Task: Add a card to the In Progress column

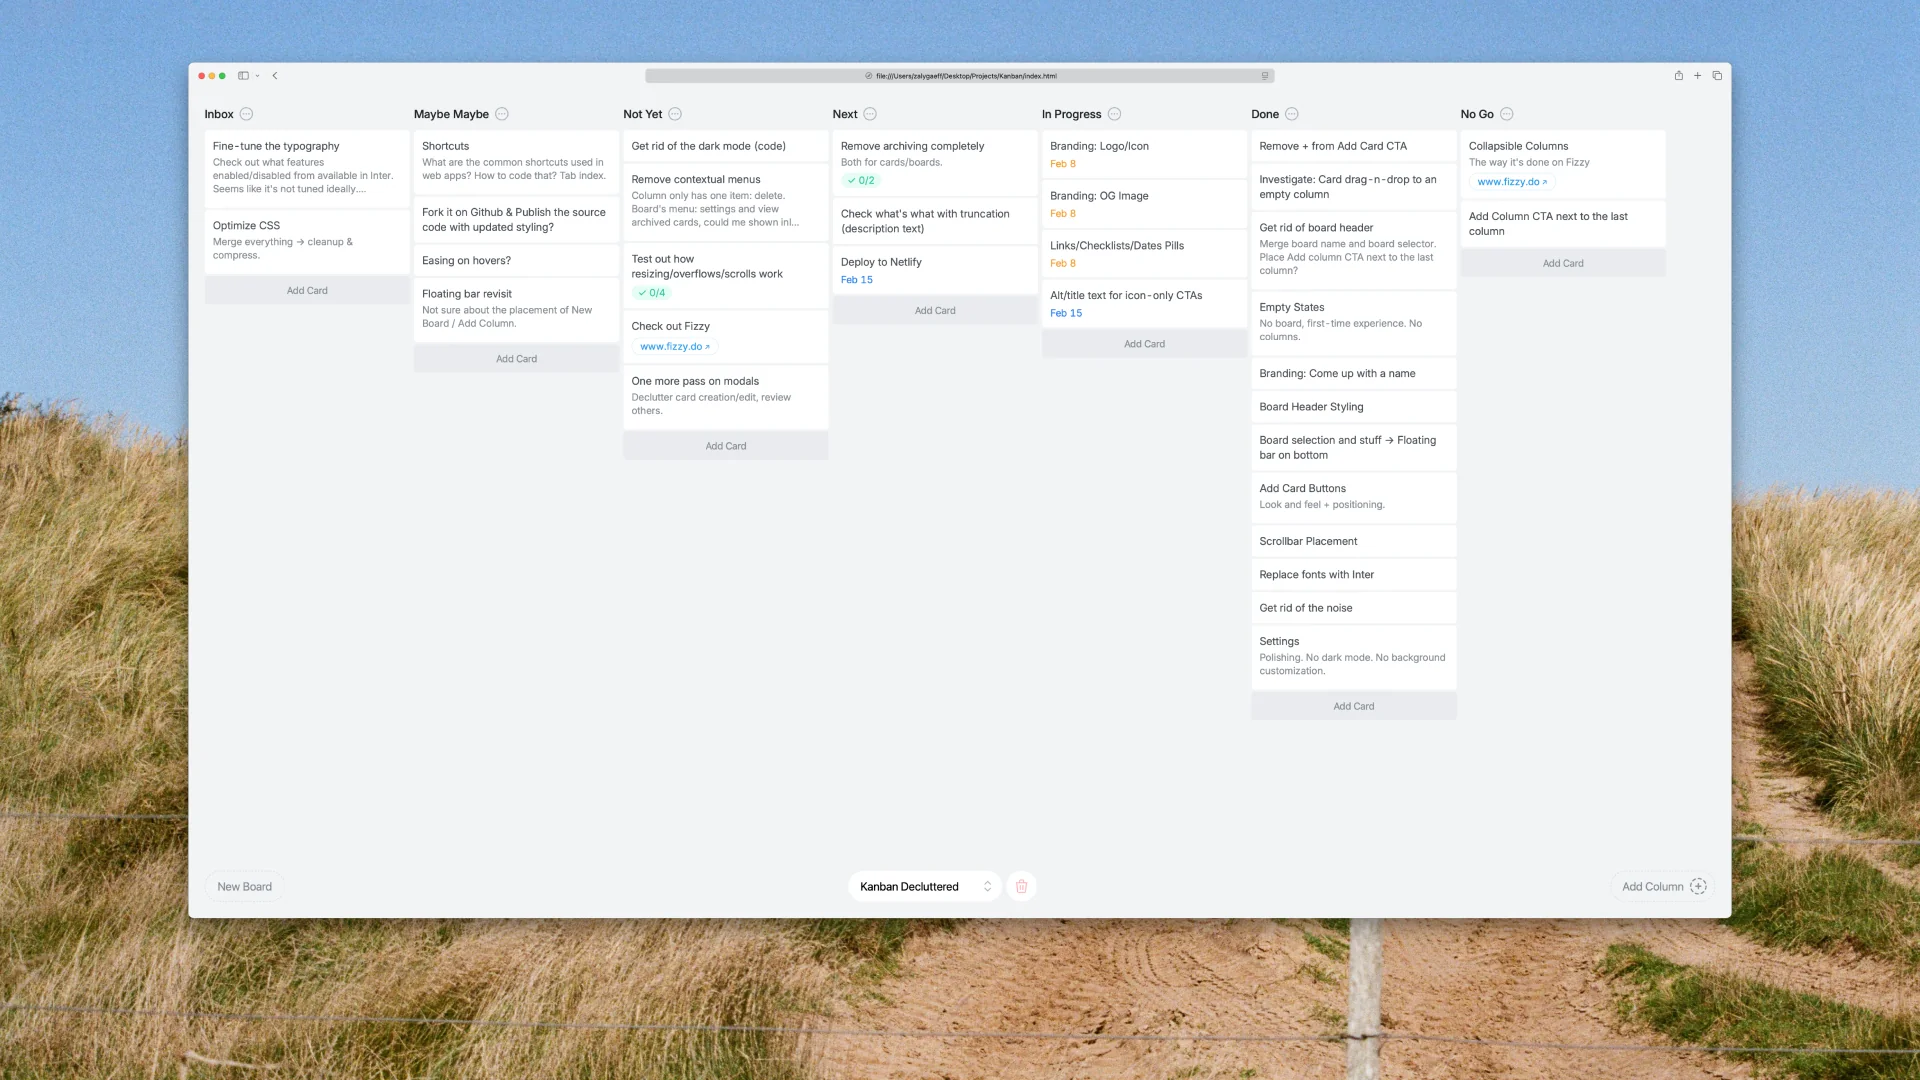Action: pos(1144,344)
